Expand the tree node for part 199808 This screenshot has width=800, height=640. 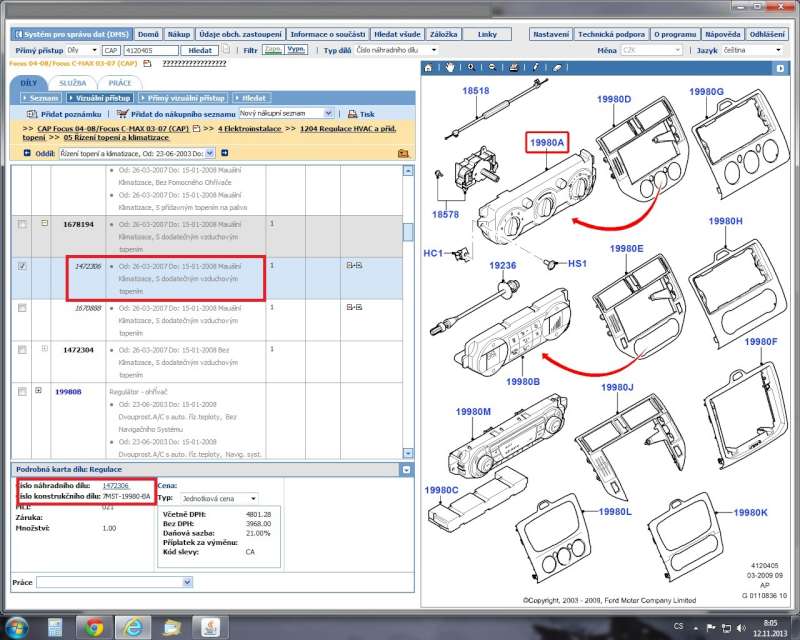click(x=38, y=391)
